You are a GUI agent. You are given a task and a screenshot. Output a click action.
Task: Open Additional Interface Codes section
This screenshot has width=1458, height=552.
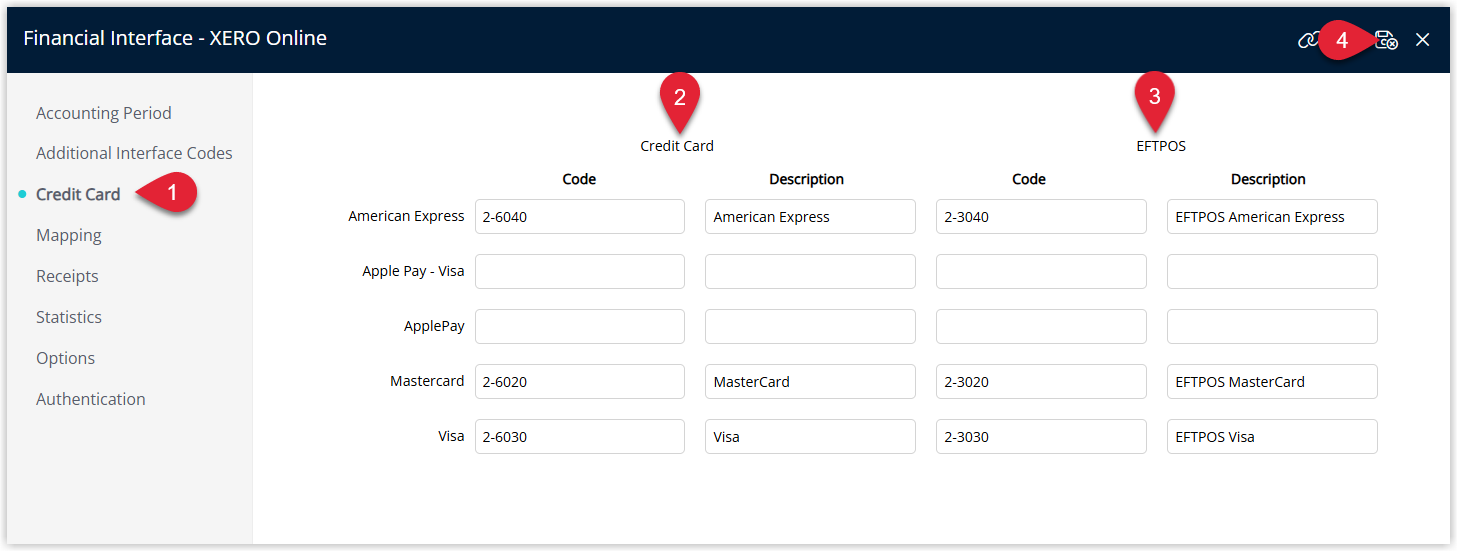pyautogui.click(x=134, y=153)
